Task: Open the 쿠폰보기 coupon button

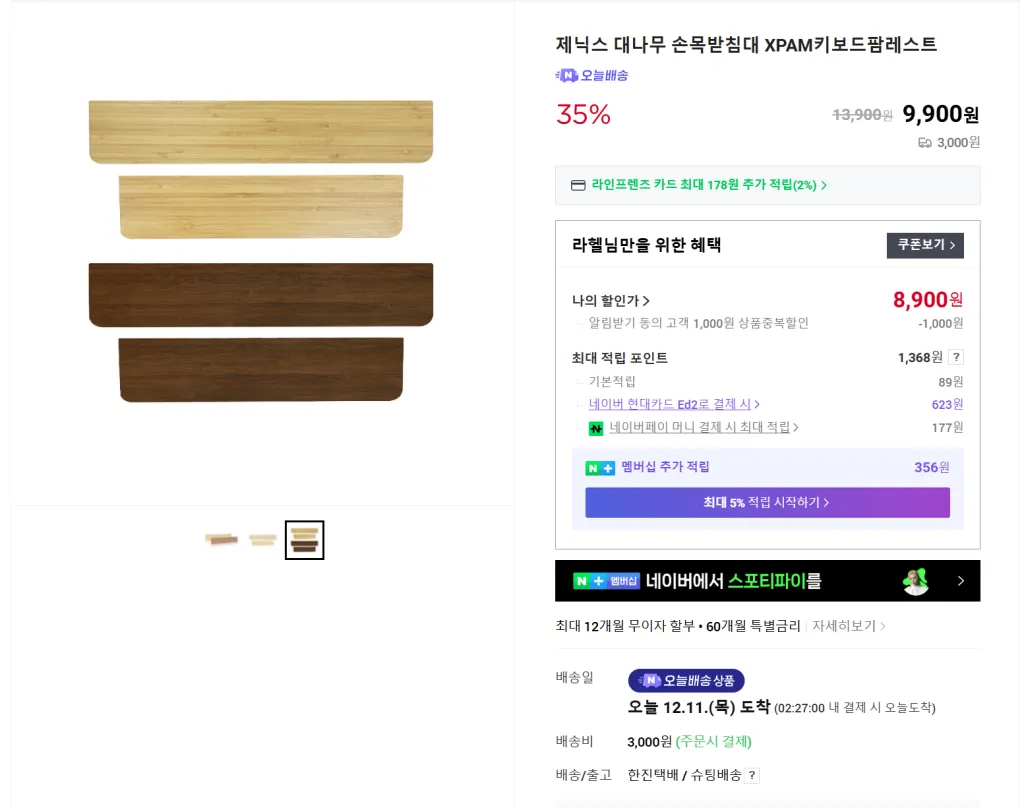Action: tap(925, 245)
